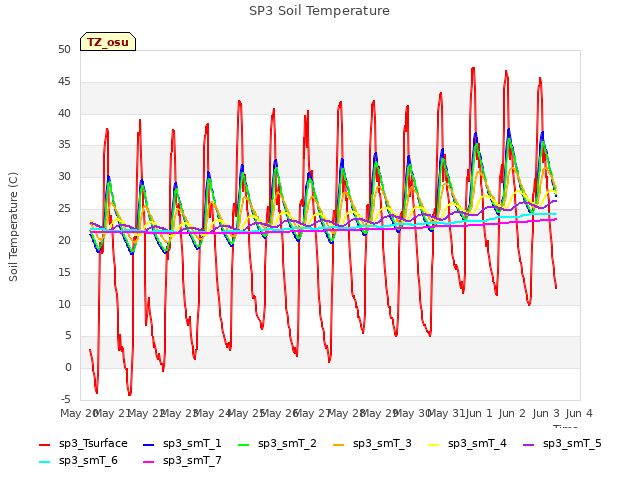Click the 20 y-axis tick label
The height and width of the screenshot is (480, 640).
click(64, 240)
